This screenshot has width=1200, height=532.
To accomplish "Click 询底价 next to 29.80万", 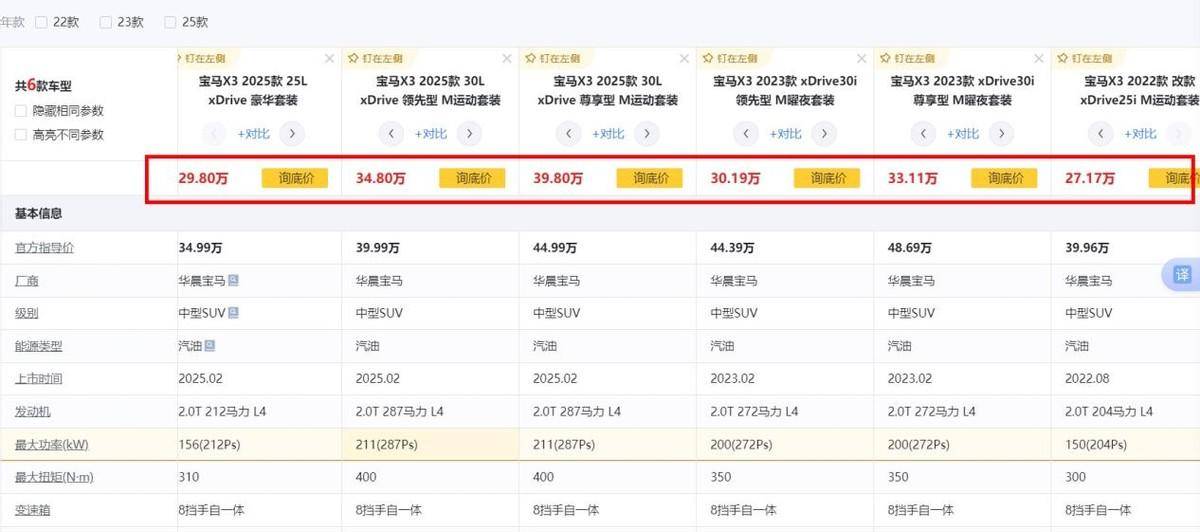I will click(295, 178).
